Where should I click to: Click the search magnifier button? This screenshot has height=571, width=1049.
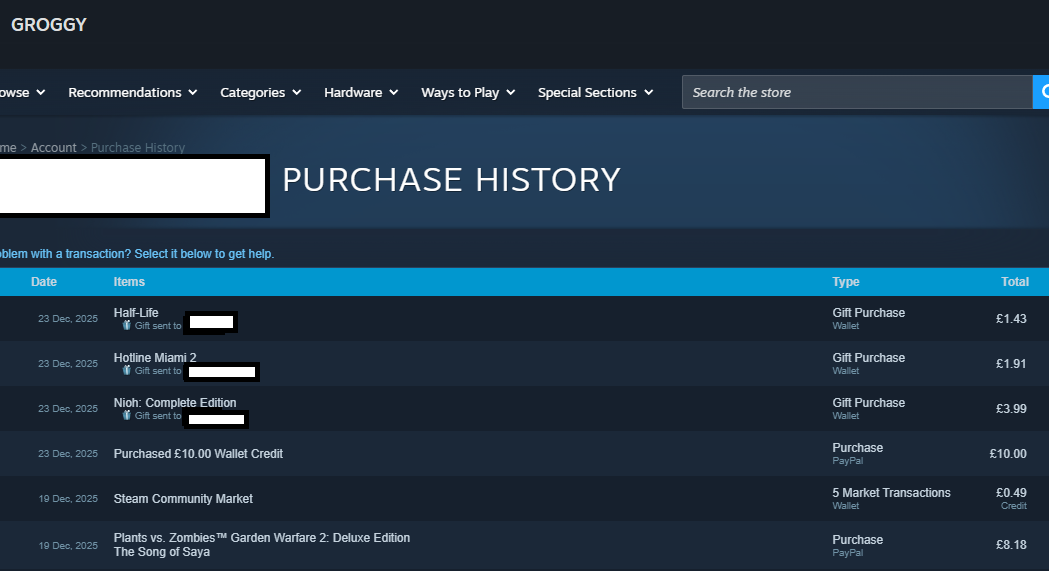[x=1041, y=92]
